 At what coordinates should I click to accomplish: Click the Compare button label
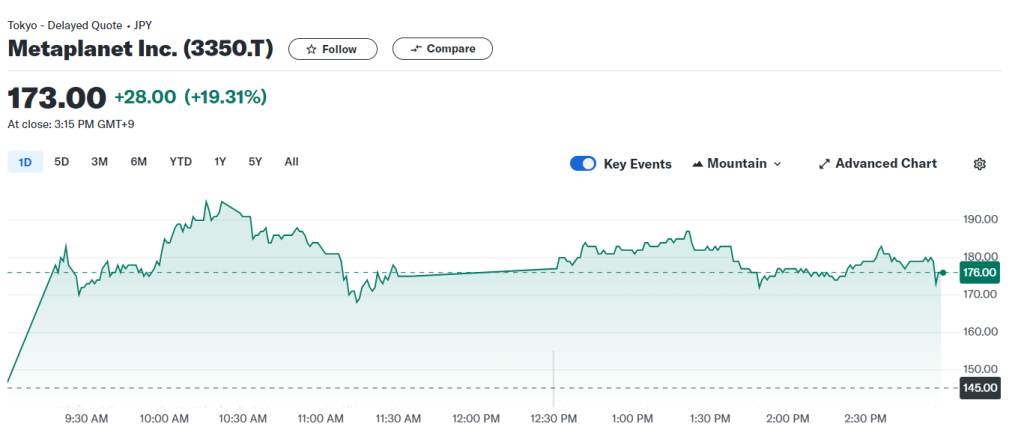[450, 49]
